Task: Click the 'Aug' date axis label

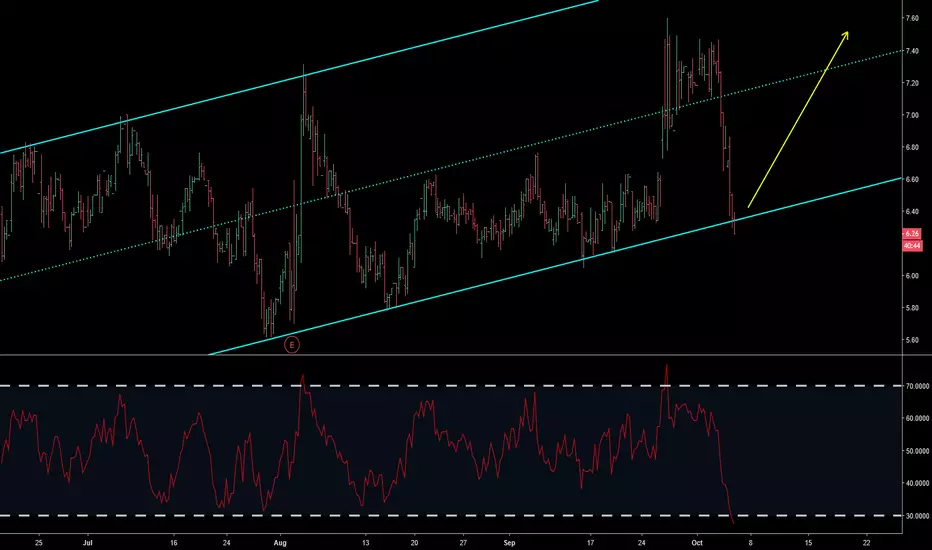Action: point(280,543)
